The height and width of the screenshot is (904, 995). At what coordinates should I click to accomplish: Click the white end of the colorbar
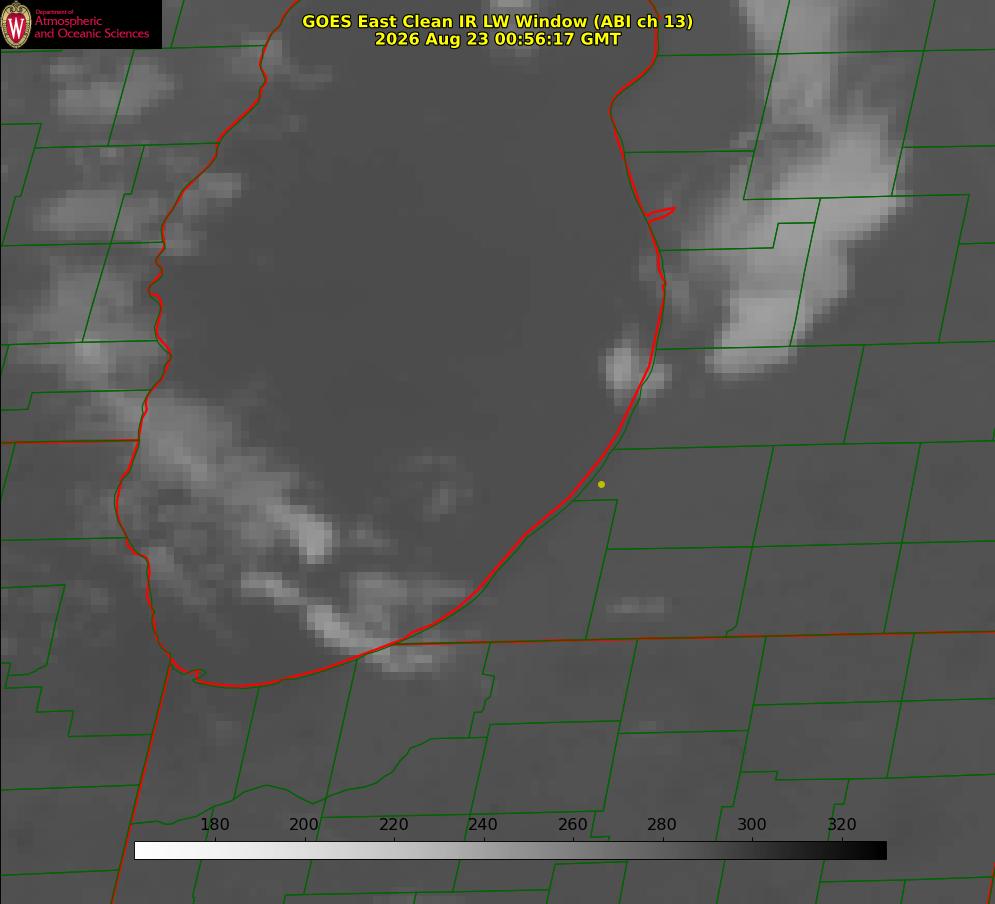pyautogui.click(x=143, y=851)
